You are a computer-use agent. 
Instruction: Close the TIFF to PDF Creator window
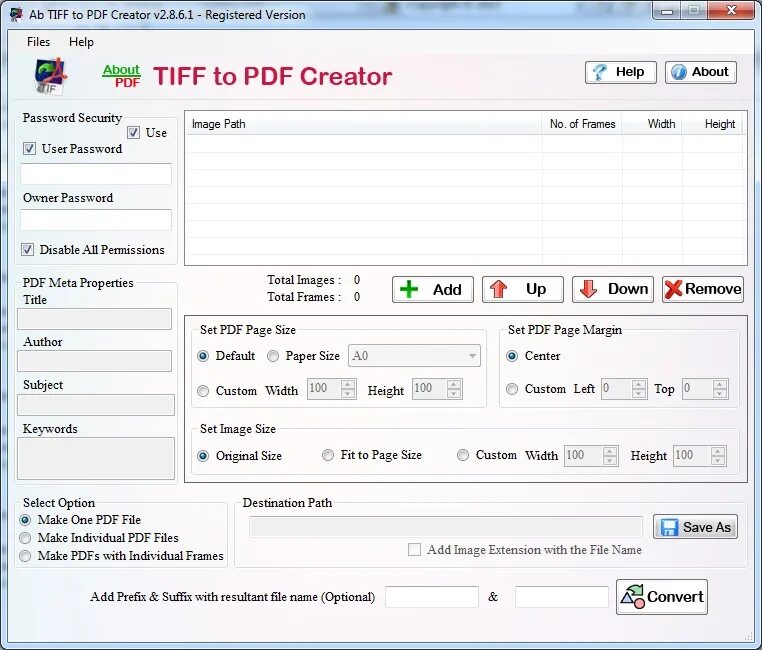(x=730, y=11)
